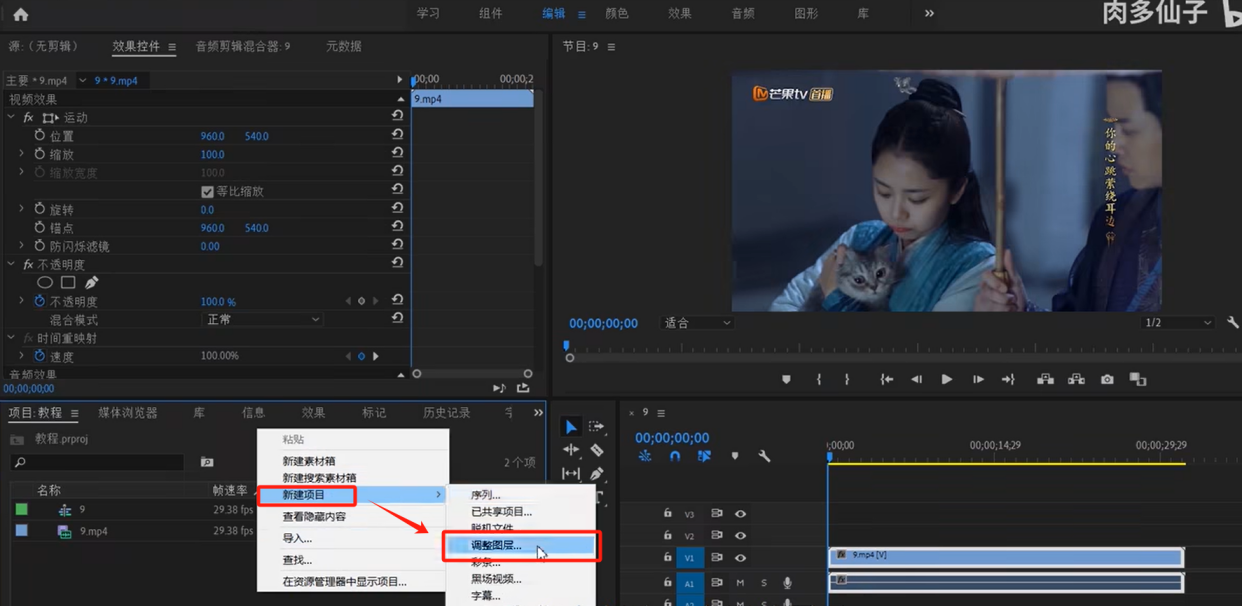Choose 序列 from the new item submenu
The height and width of the screenshot is (606, 1242).
[x=486, y=495]
